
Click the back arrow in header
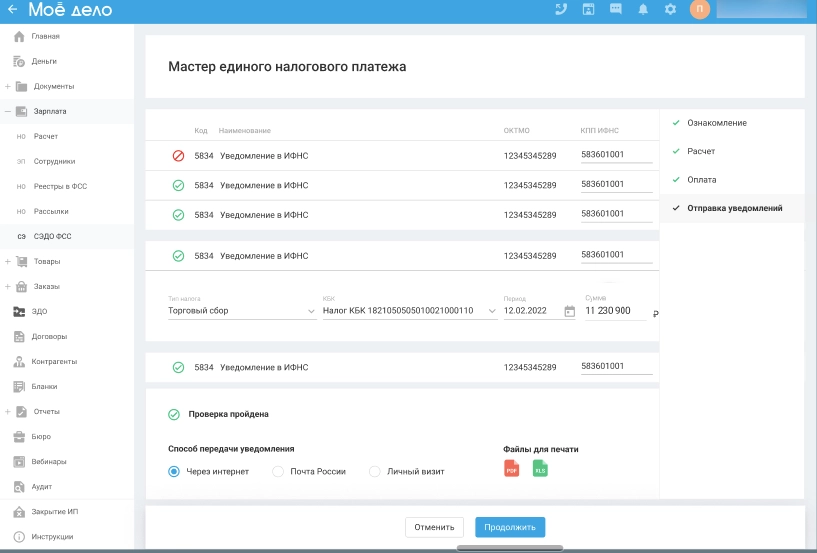point(13,9)
